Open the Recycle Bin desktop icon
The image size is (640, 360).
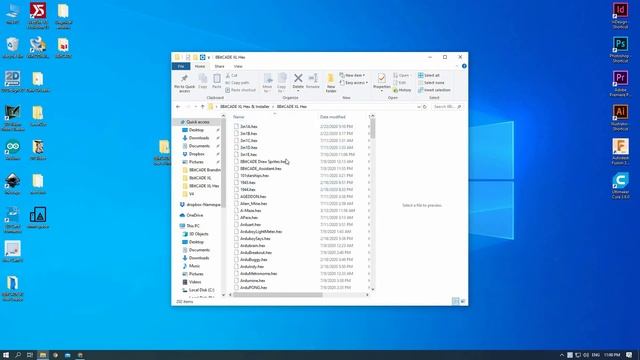13,48
